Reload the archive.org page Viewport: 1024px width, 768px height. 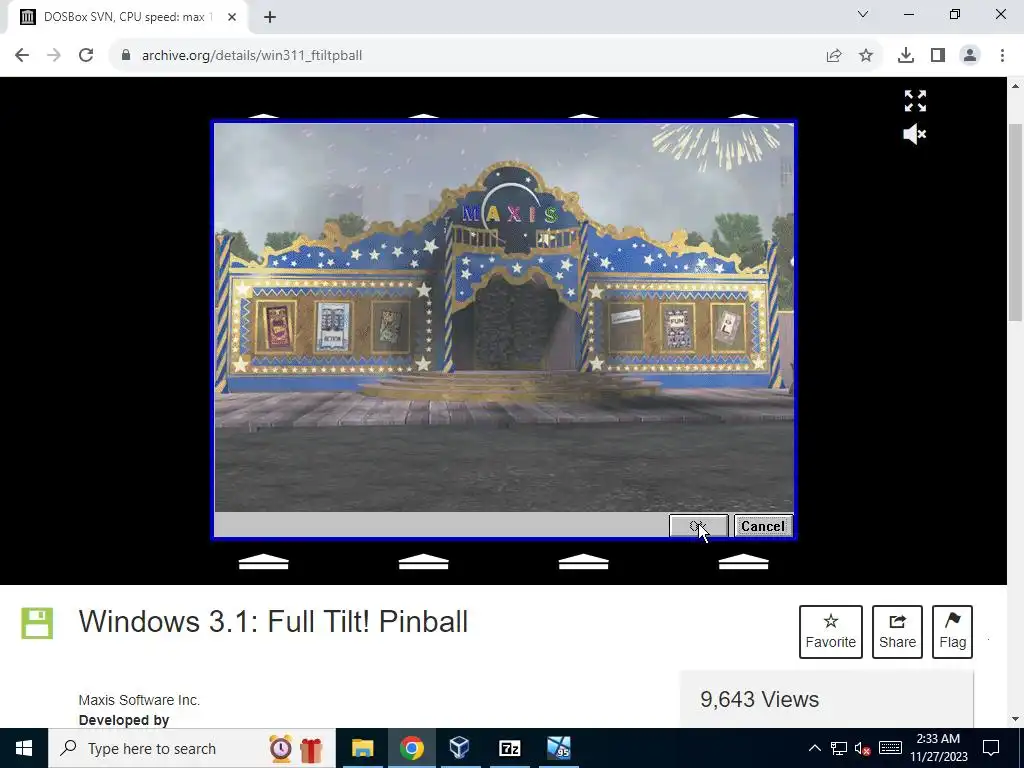[86, 56]
